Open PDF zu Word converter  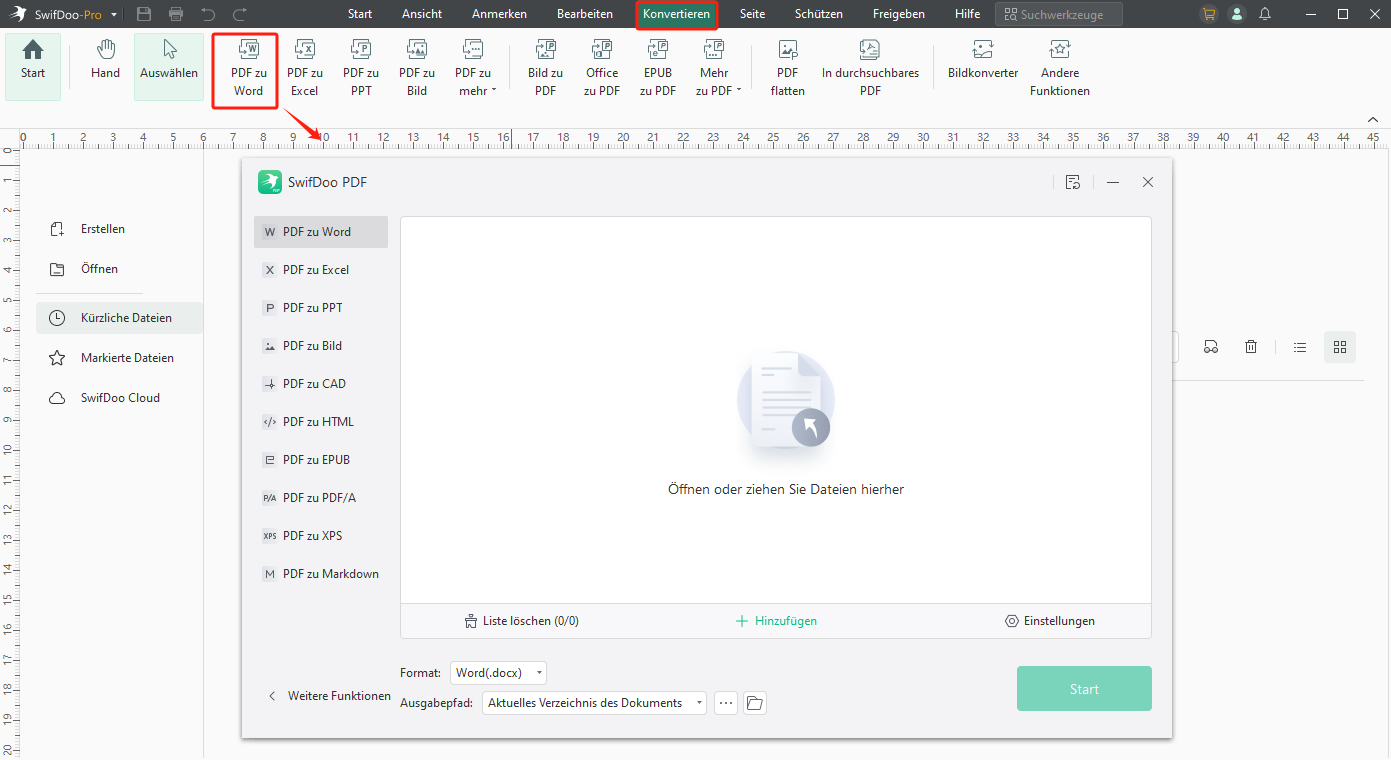[248, 70]
